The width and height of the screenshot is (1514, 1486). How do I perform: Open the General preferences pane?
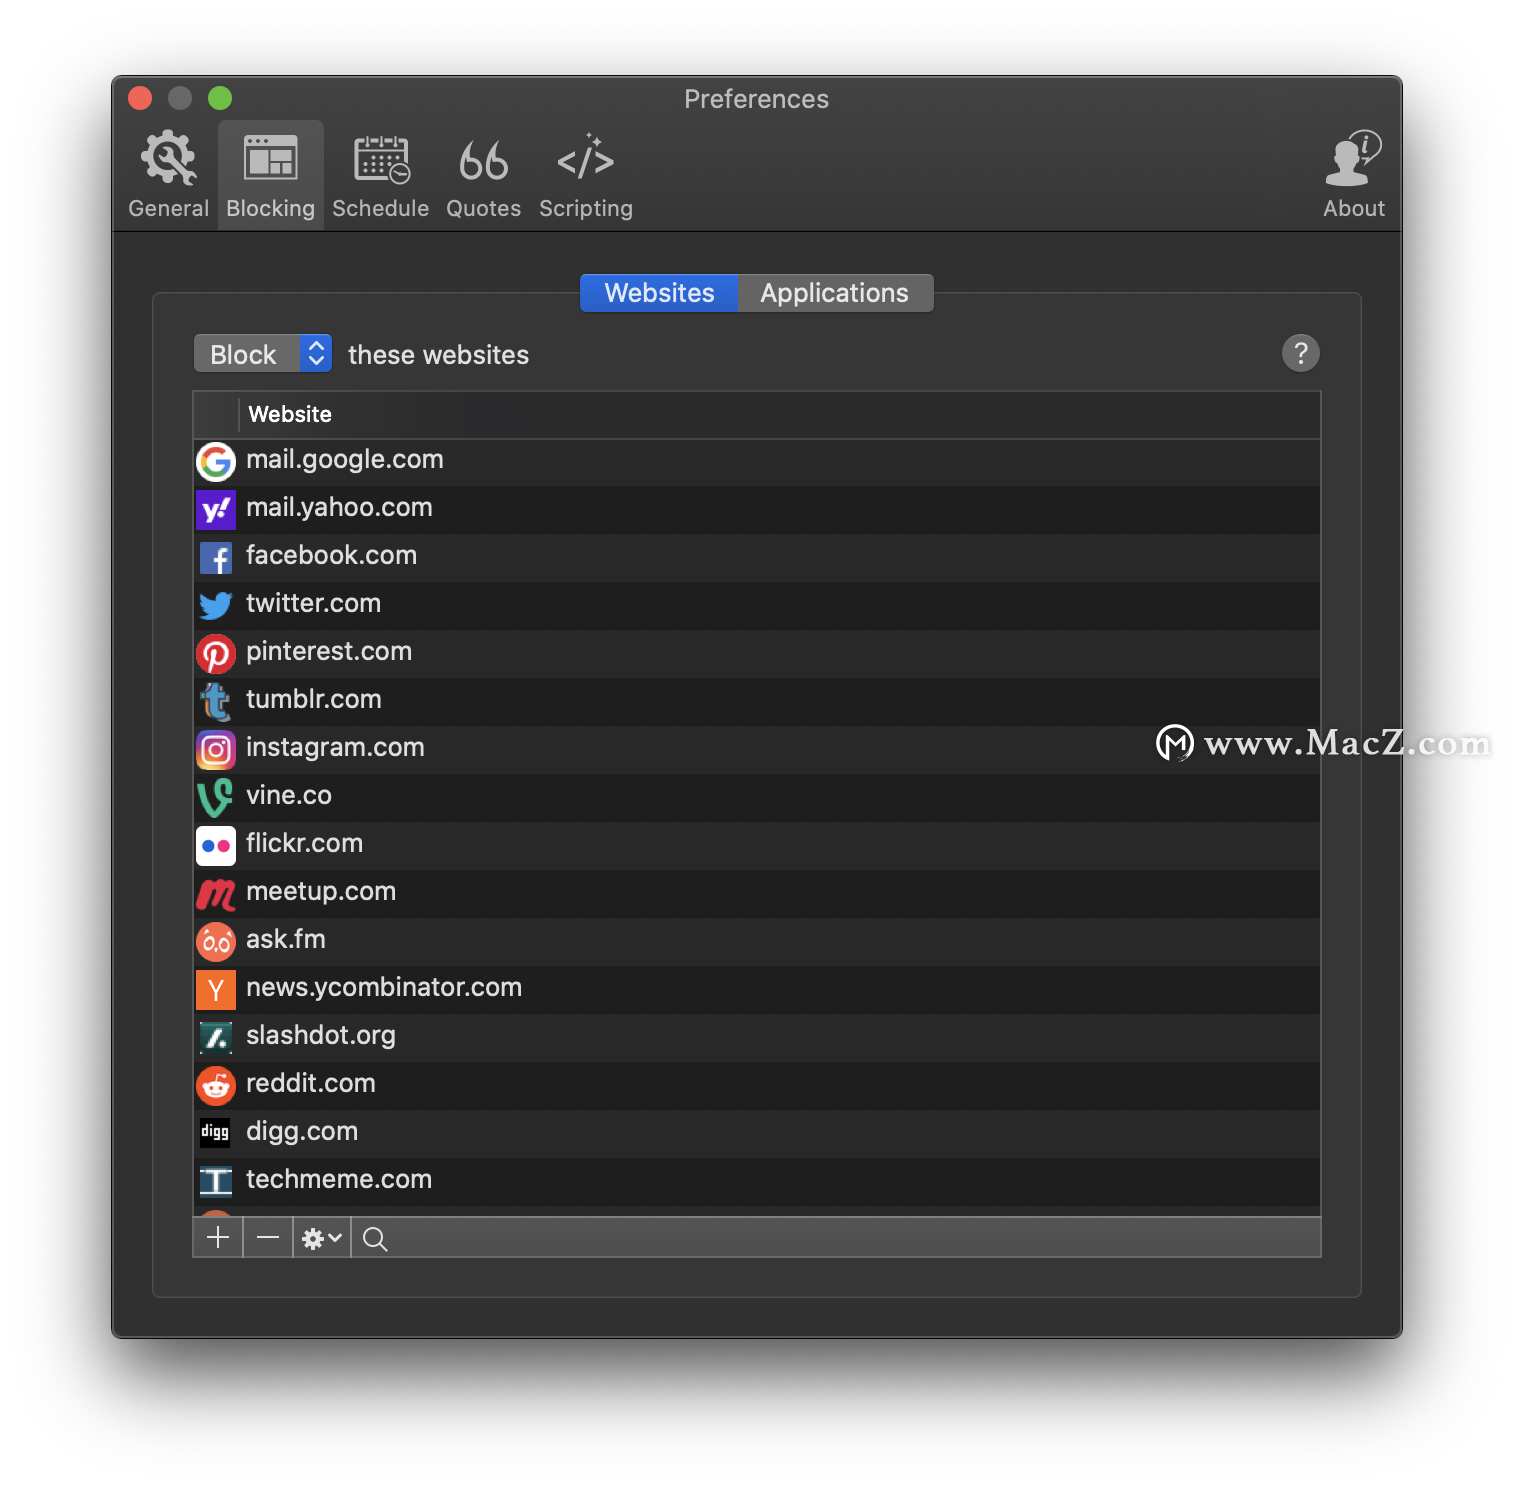[168, 175]
